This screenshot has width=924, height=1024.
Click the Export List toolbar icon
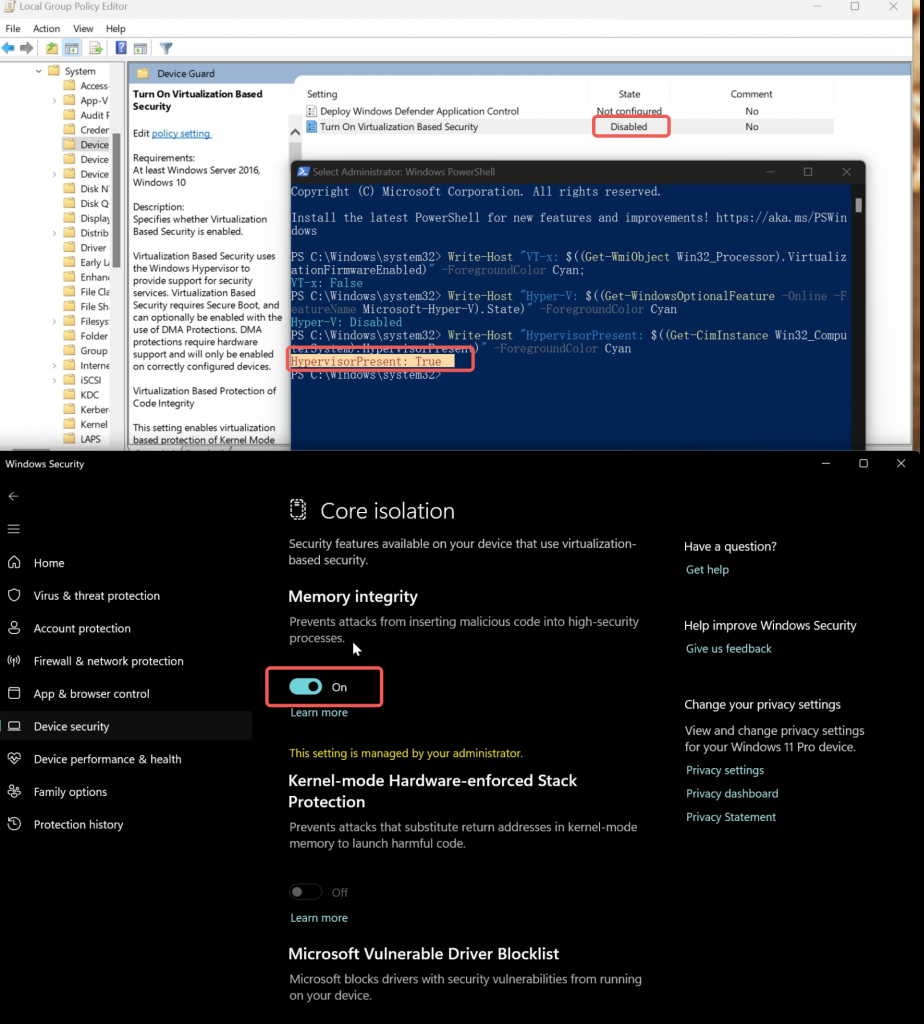tap(96, 48)
